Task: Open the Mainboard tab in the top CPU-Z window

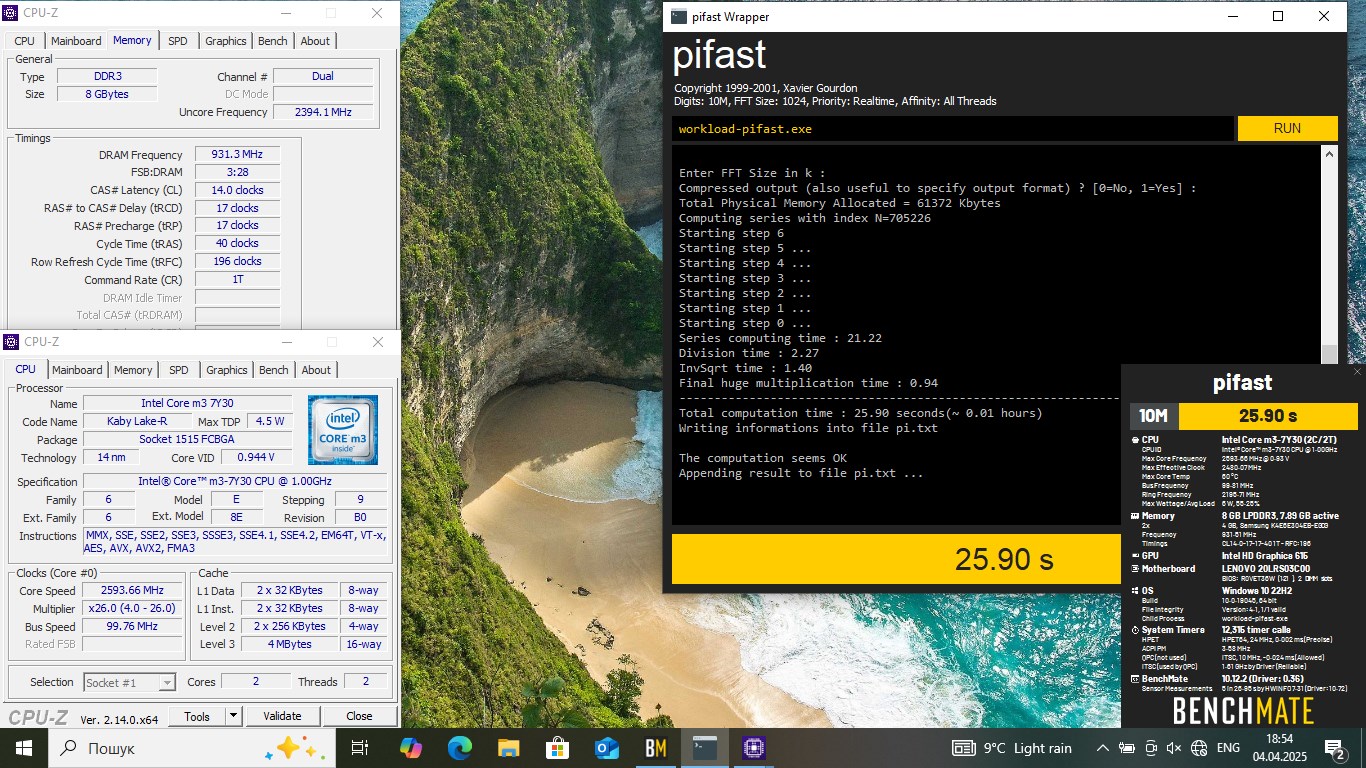Action: 76,41
